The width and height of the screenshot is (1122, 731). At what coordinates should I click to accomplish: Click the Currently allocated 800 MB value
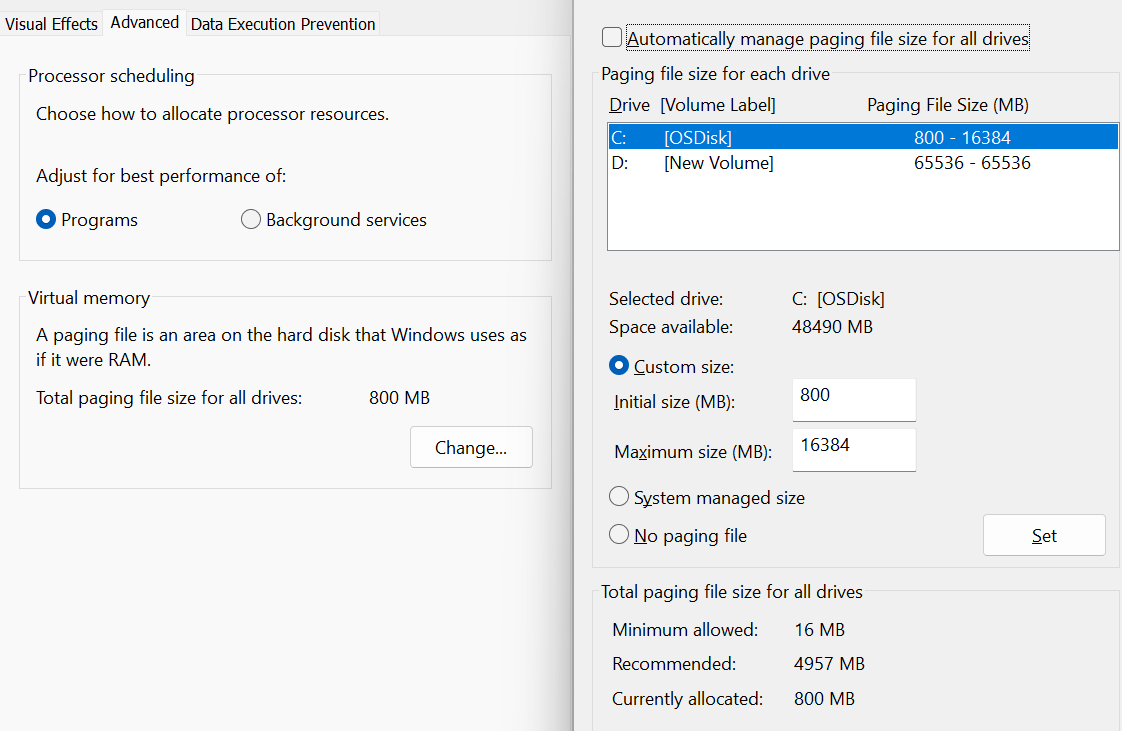point(824,699)
